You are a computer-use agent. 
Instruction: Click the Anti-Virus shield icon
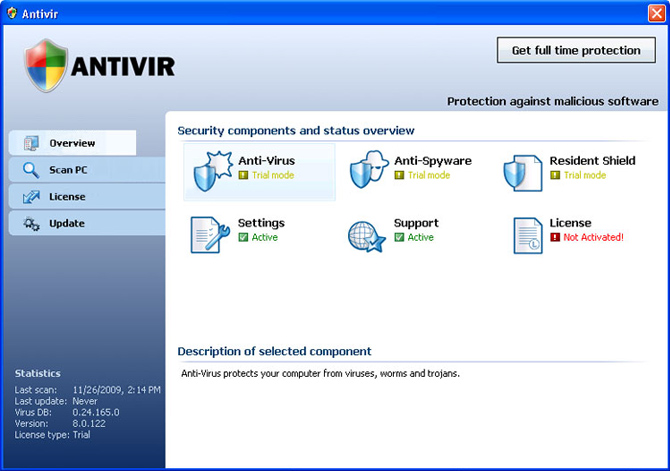211,170
